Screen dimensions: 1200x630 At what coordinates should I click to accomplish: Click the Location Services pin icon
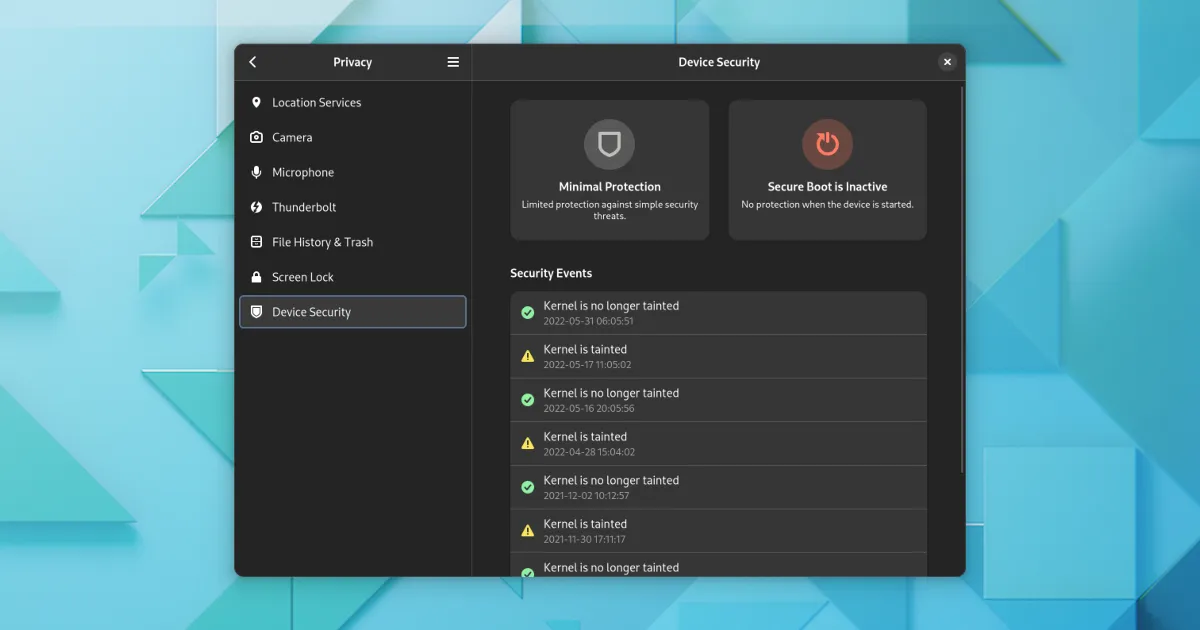pos(256,102)
